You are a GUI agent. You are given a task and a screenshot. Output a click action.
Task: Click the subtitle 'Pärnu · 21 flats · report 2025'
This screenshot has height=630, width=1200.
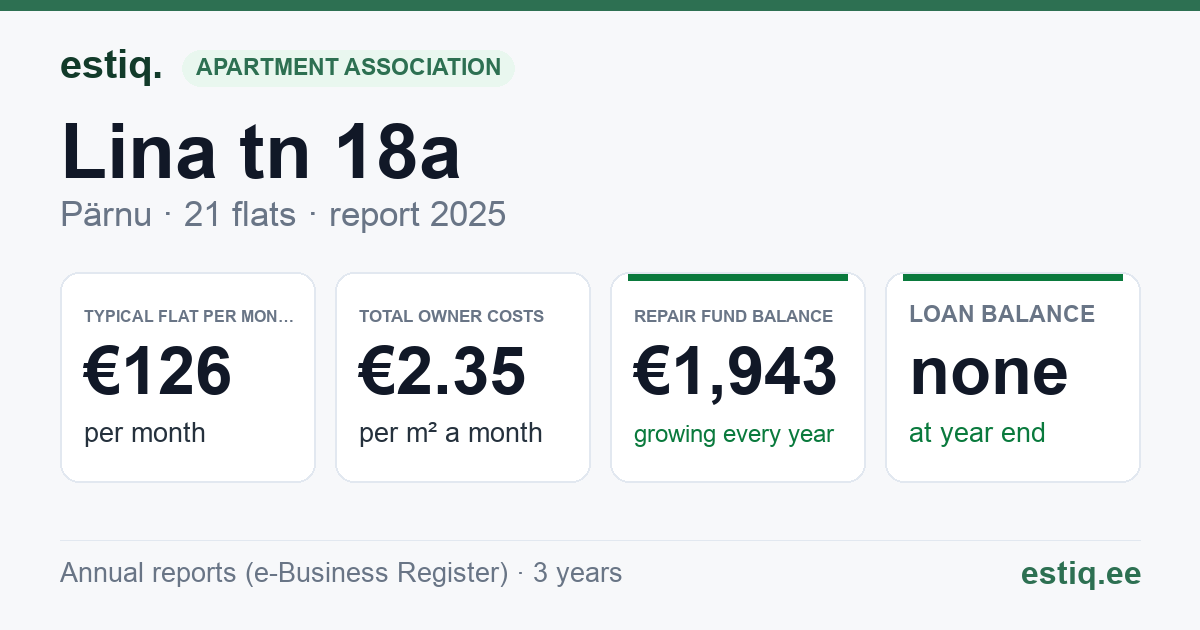(x=283, y=215)
